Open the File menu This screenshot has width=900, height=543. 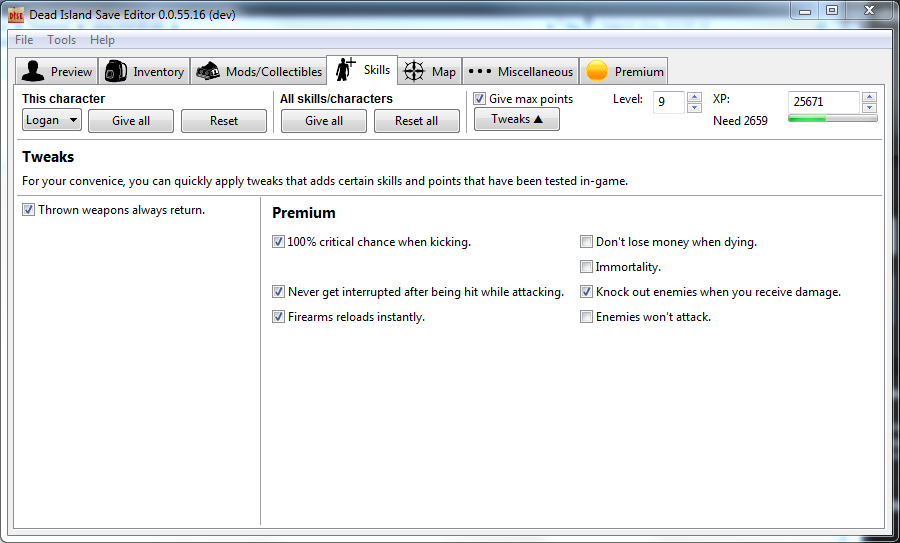click(x=24, y=40)
